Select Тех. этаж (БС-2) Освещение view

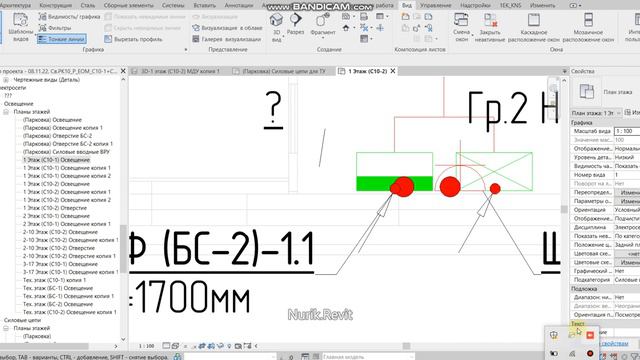[x=58, y=304]
